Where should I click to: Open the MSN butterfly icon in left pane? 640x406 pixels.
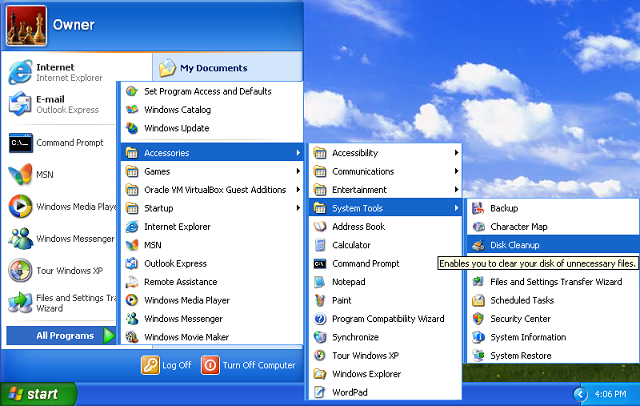click(x=20, y=174)
